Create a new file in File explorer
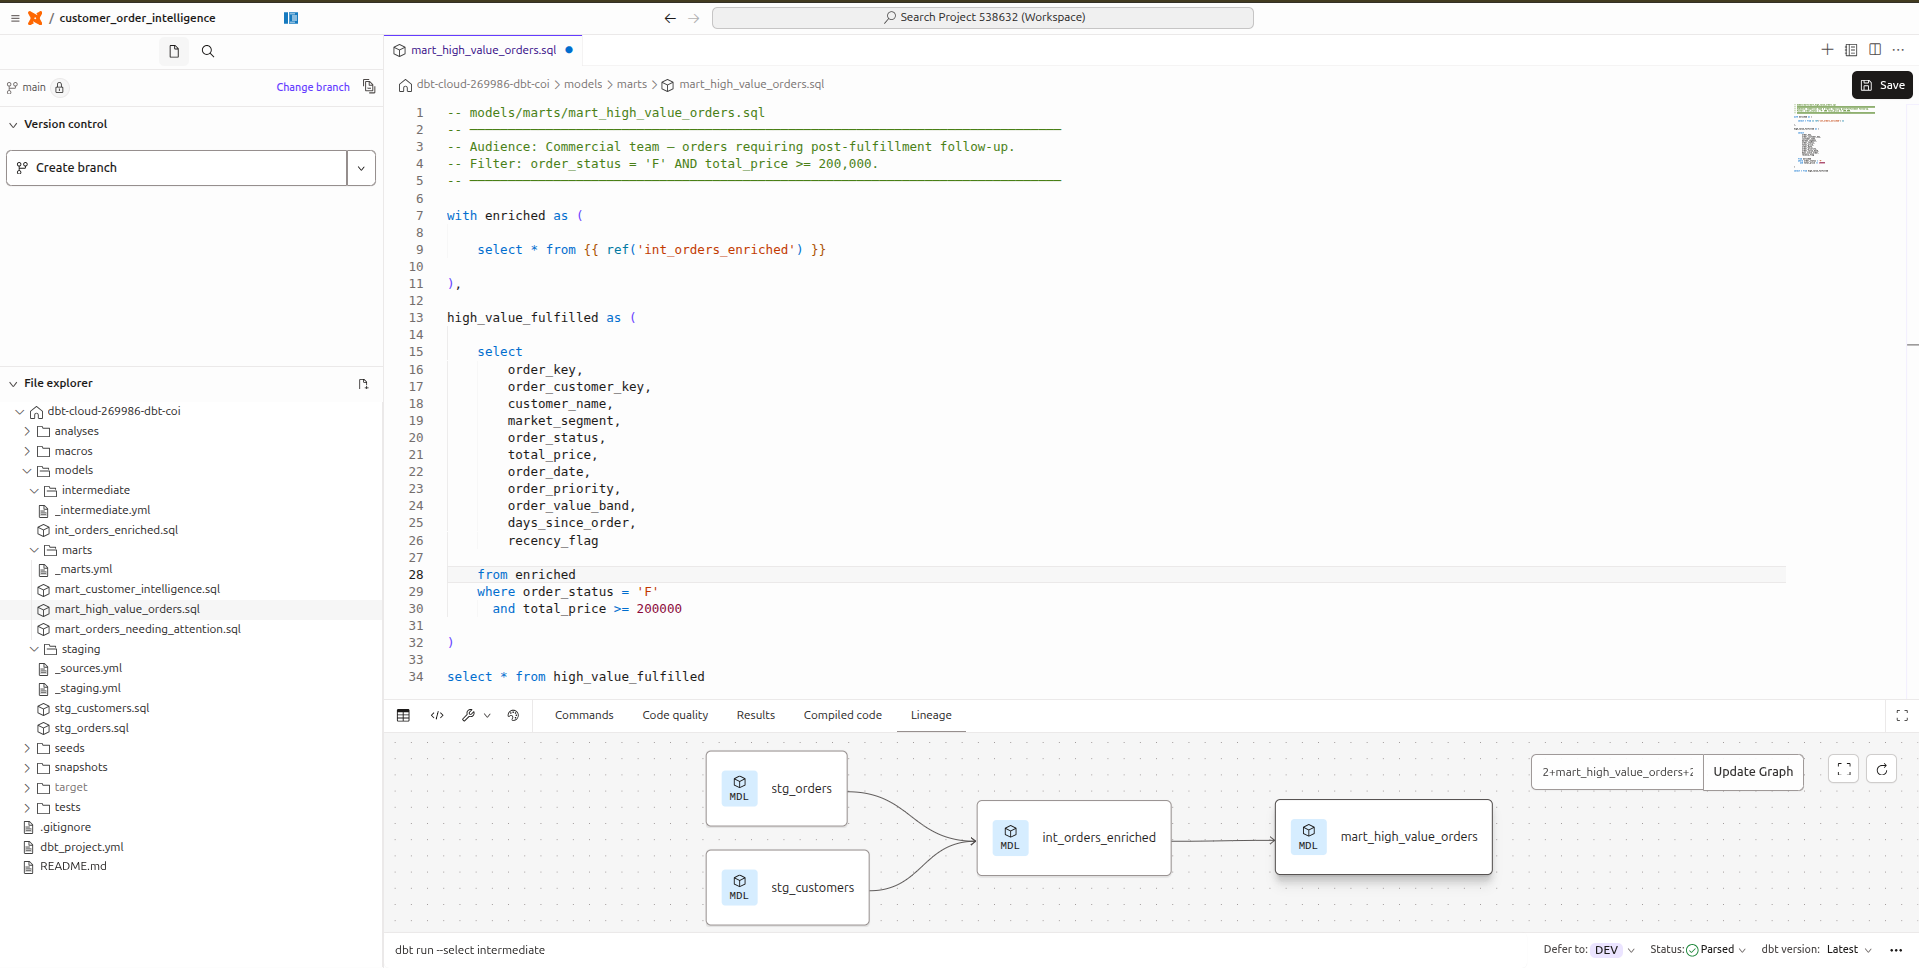The height and width of the screenshot is (968, 1919). coord(363,384)
